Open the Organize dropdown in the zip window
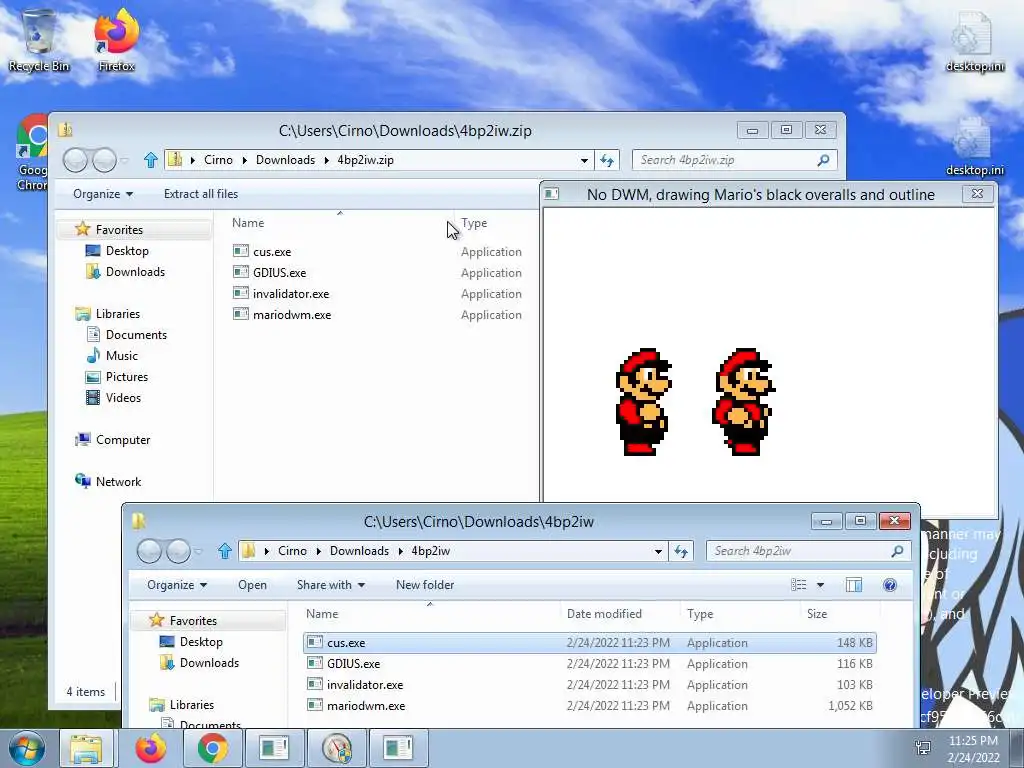This screenshot has height=768, width=1024. click(103, 194)
